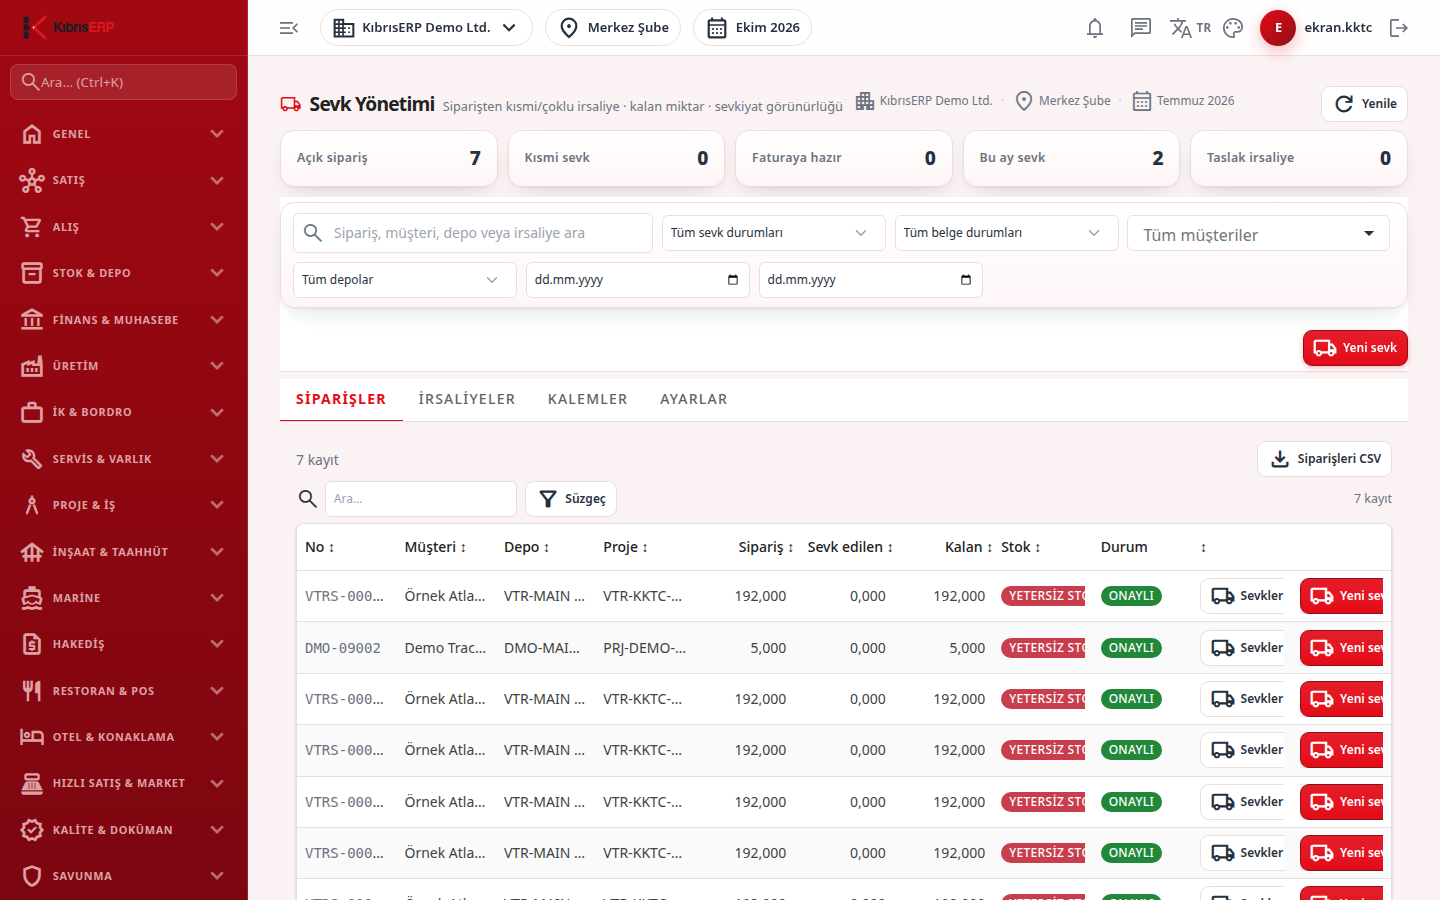Collapse the sidebar menu icon
Screen dimensions: 1440x900
[289, 28]
